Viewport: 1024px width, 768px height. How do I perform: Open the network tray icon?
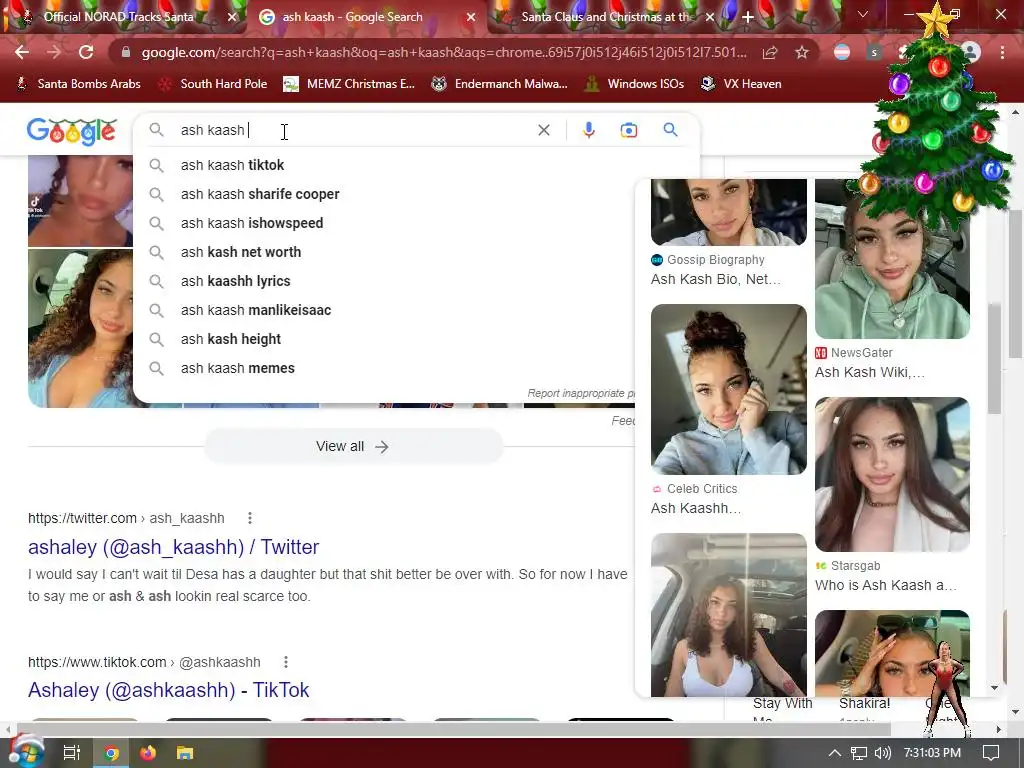859,753
